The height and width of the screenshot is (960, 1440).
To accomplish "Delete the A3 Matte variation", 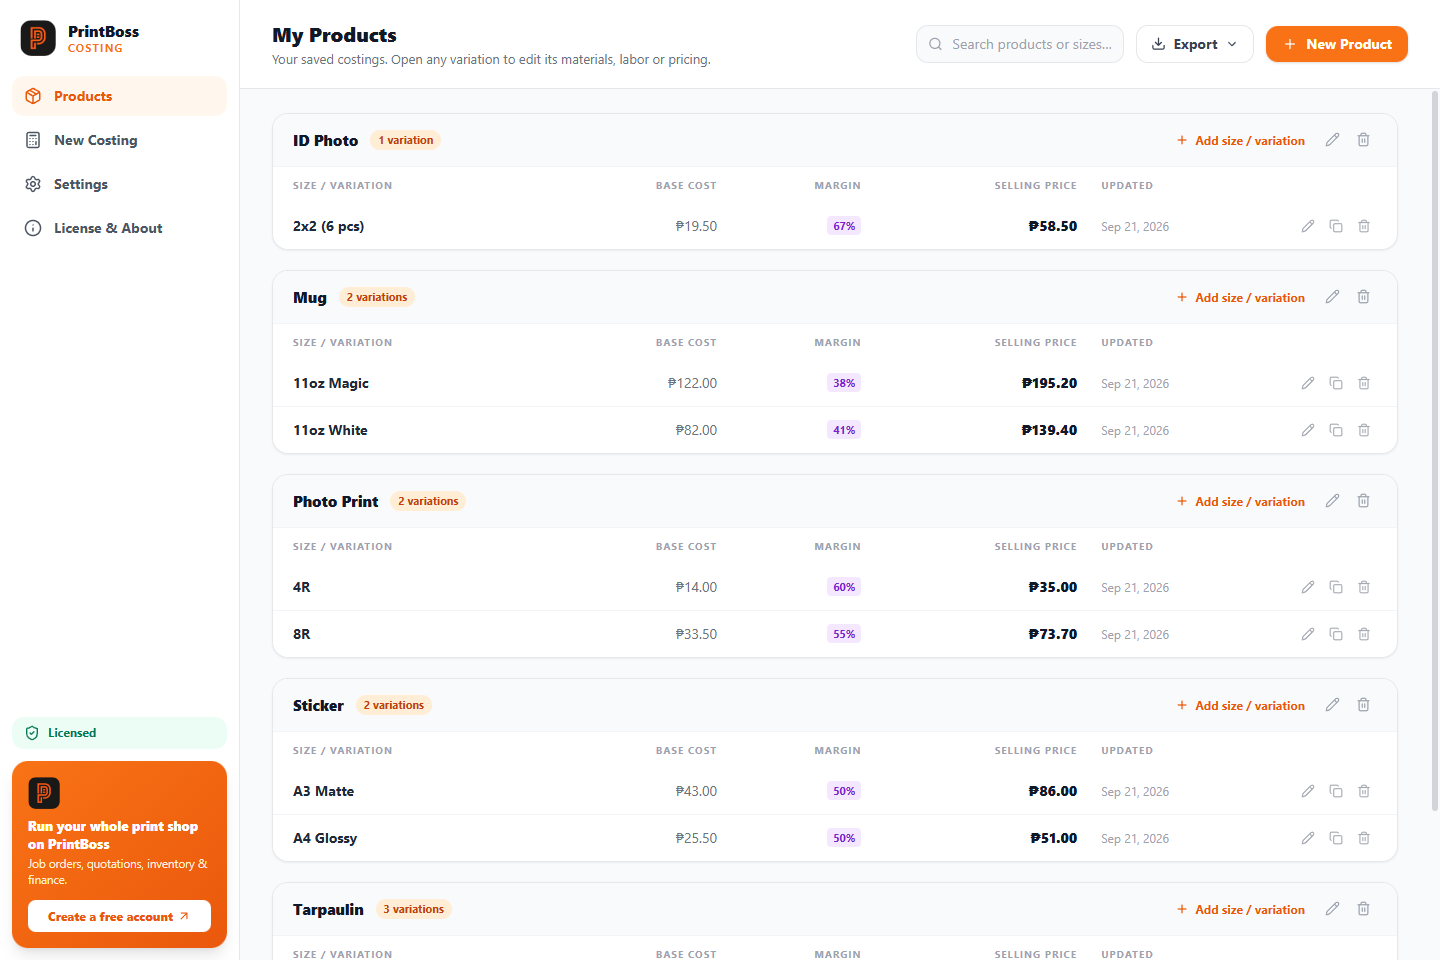I will pos(1364,791).
